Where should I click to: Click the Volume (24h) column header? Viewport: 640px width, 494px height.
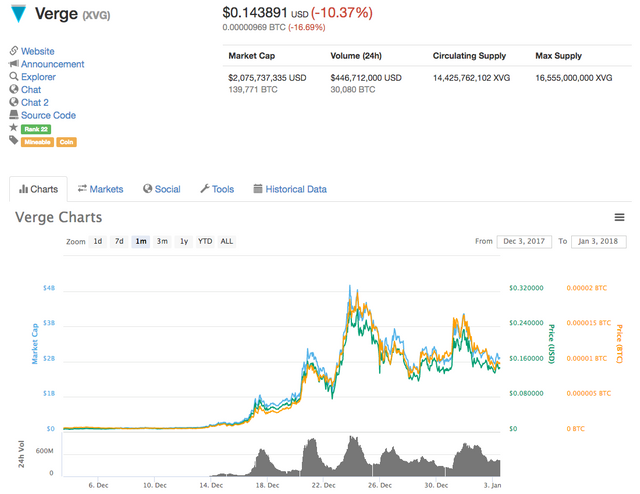tap(356, 56)
